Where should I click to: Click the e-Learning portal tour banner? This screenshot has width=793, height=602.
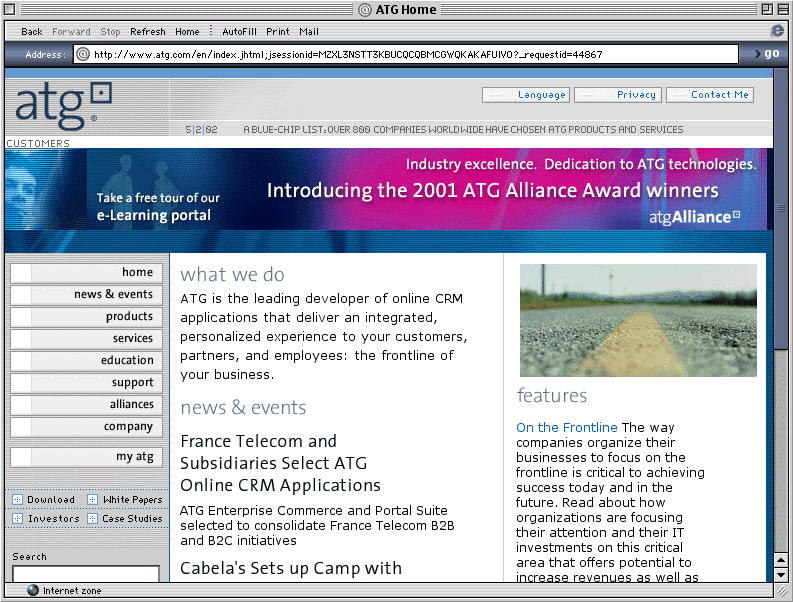pos(158,206)
